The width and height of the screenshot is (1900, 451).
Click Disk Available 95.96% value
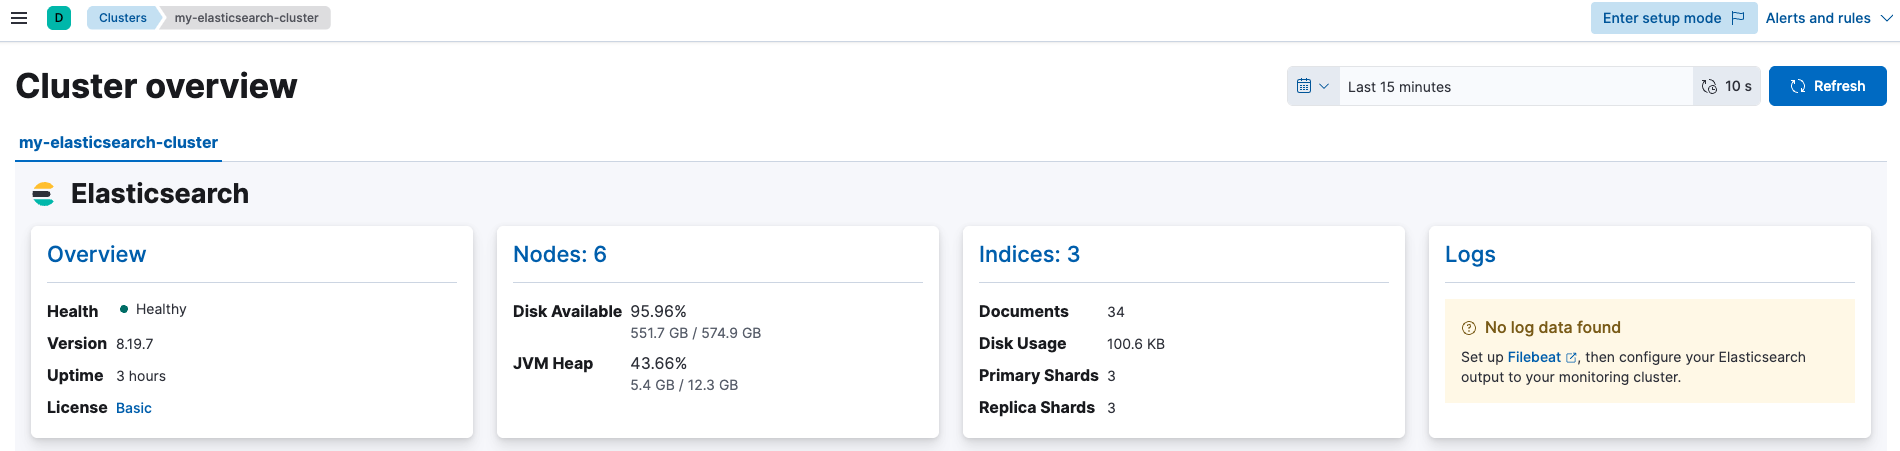click(x=658, y=311)
